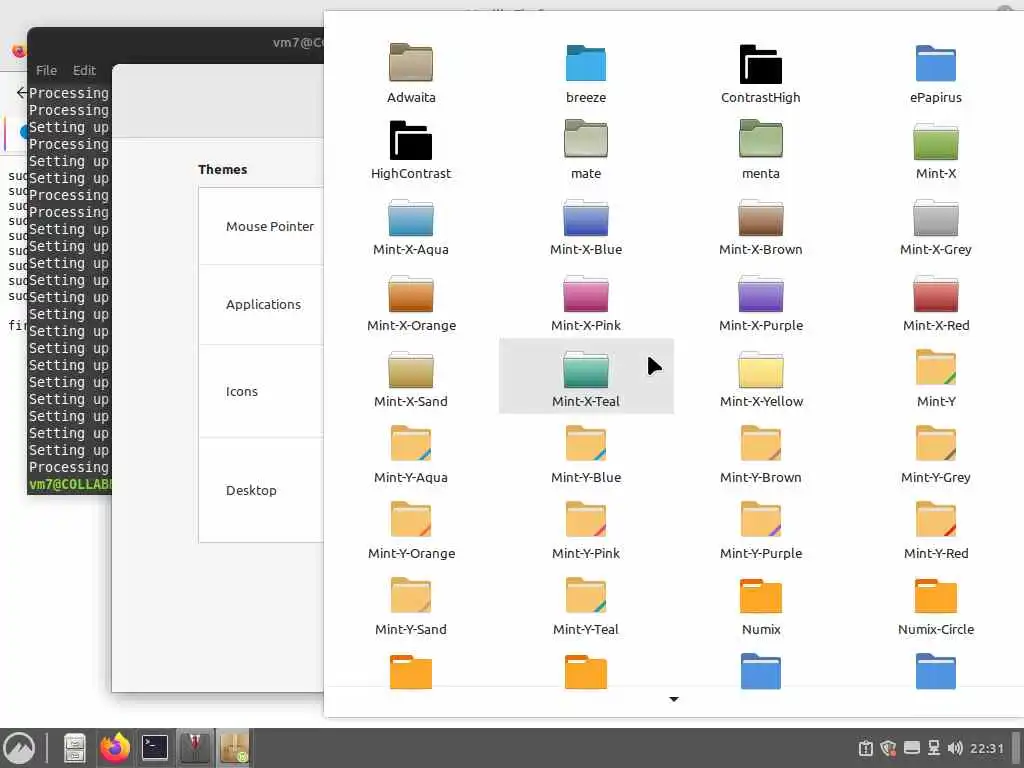Choose the Mint-X-Orange icon theme

click(x=411, y=301)
